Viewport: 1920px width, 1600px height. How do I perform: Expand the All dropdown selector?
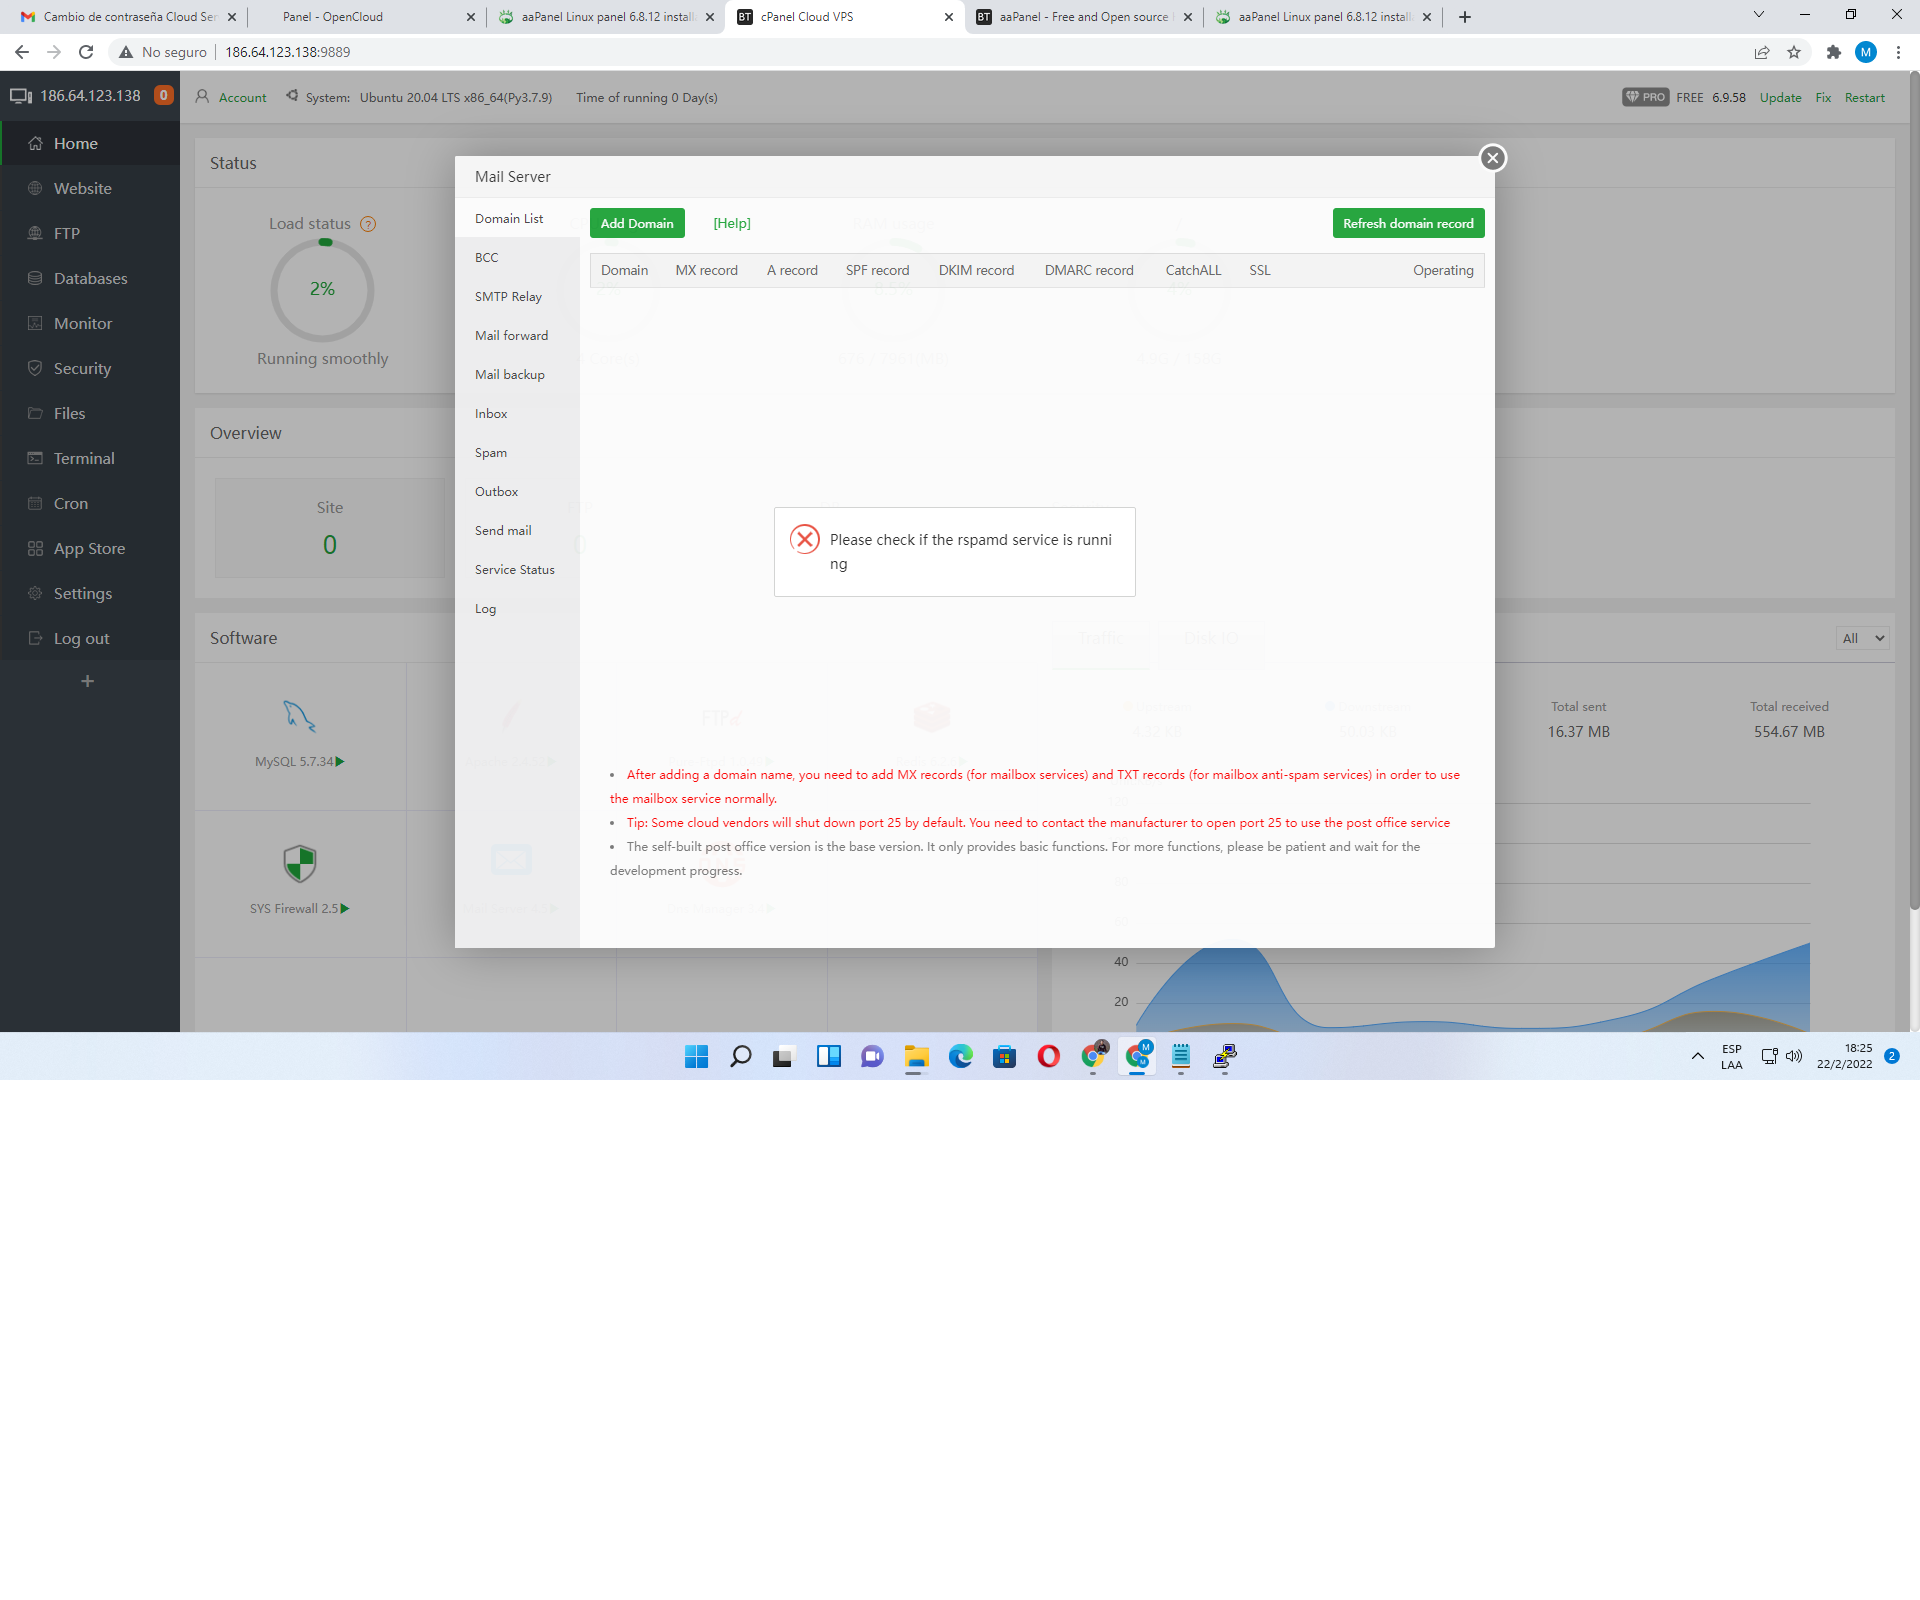click(1862, 638)
